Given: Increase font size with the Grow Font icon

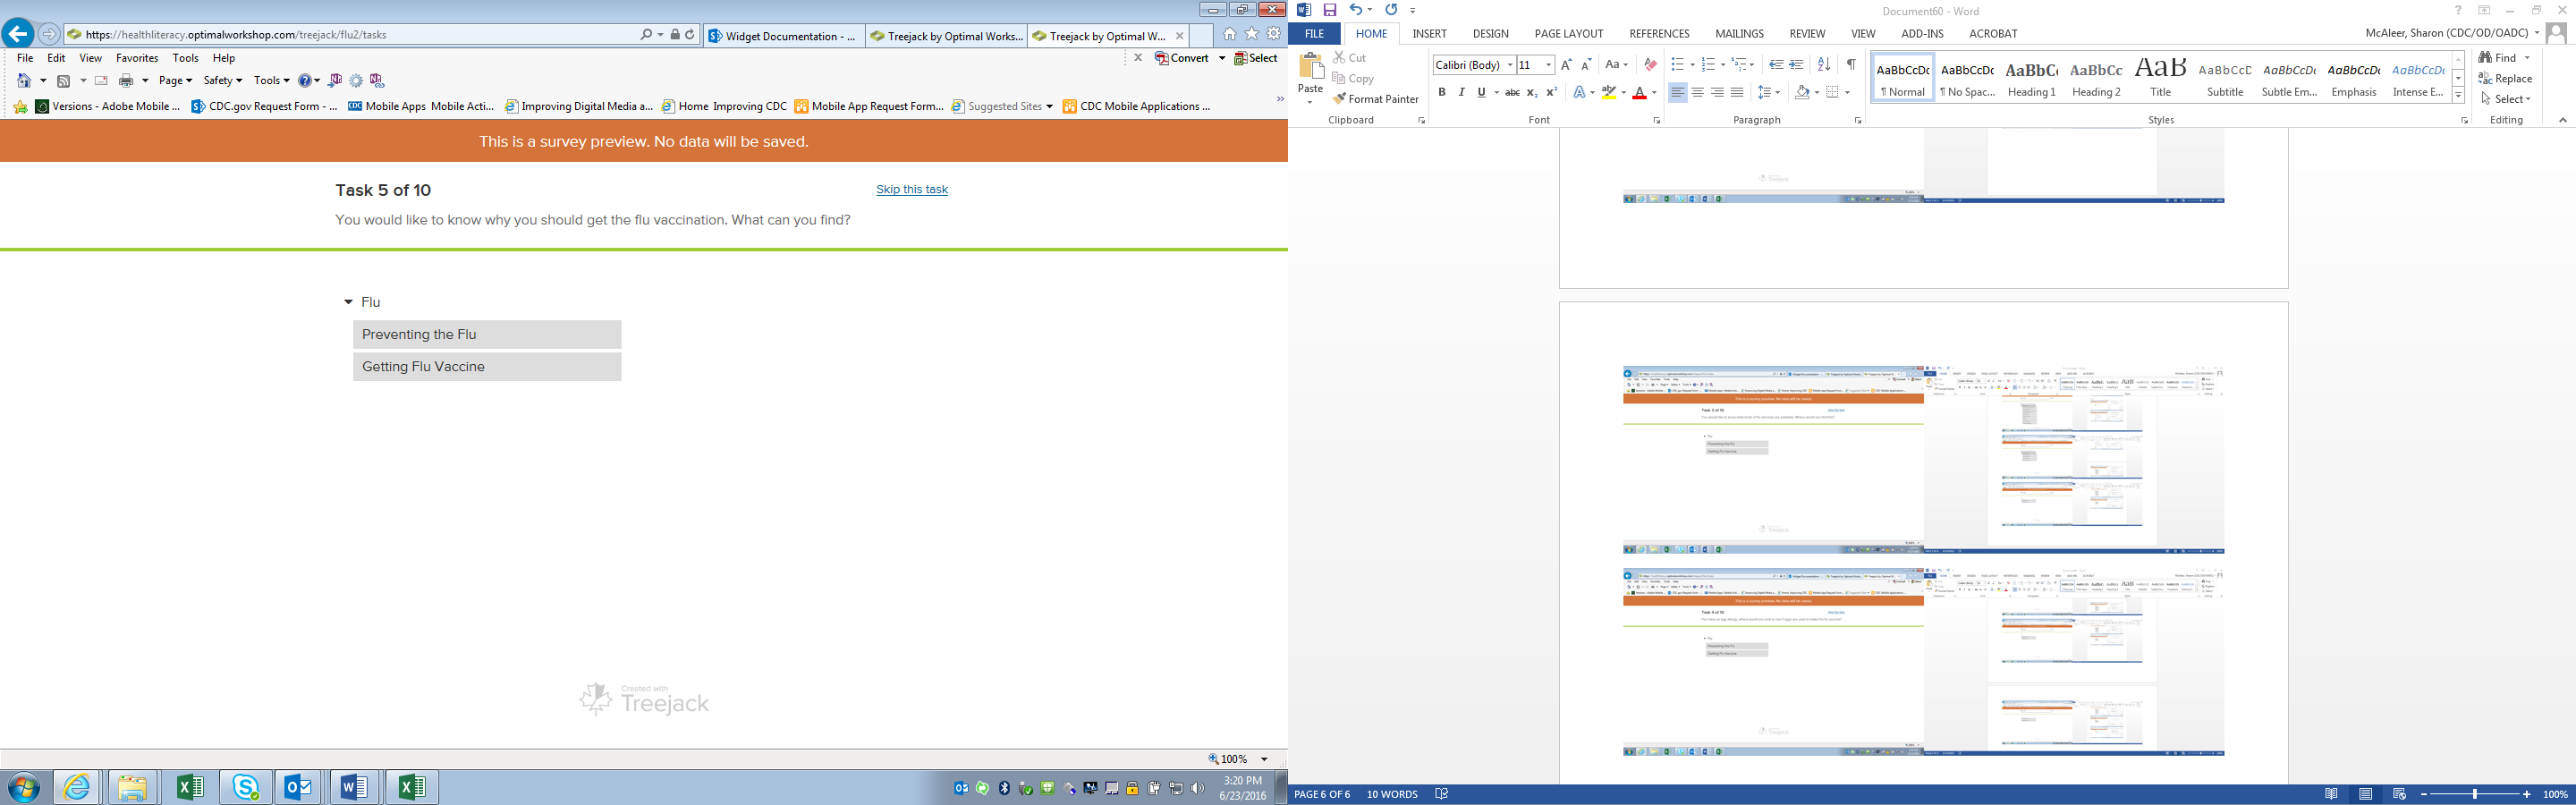Looking at the screenshot, I should pyautogui.click(x=1566, y=65).
